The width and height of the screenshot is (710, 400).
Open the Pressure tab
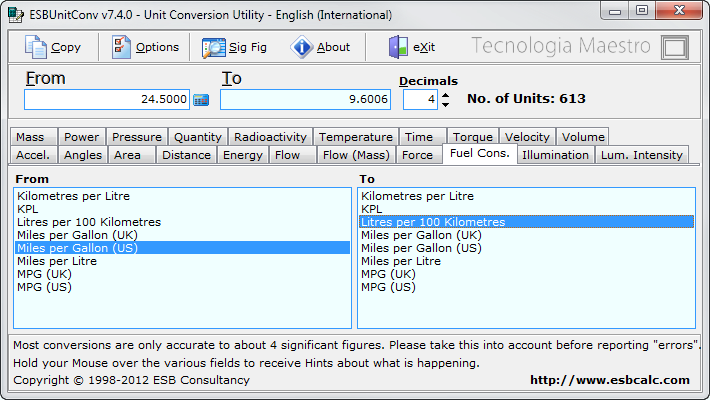click(137, 137)
